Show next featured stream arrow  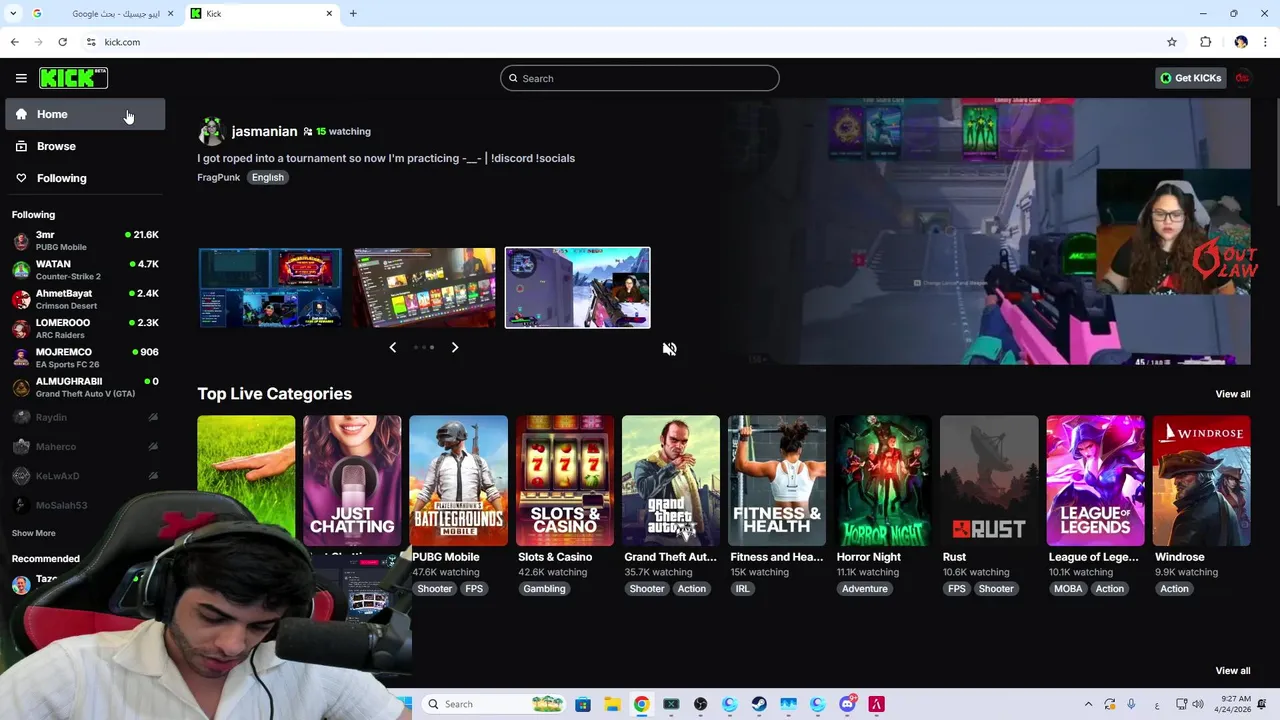pos(454,347)
